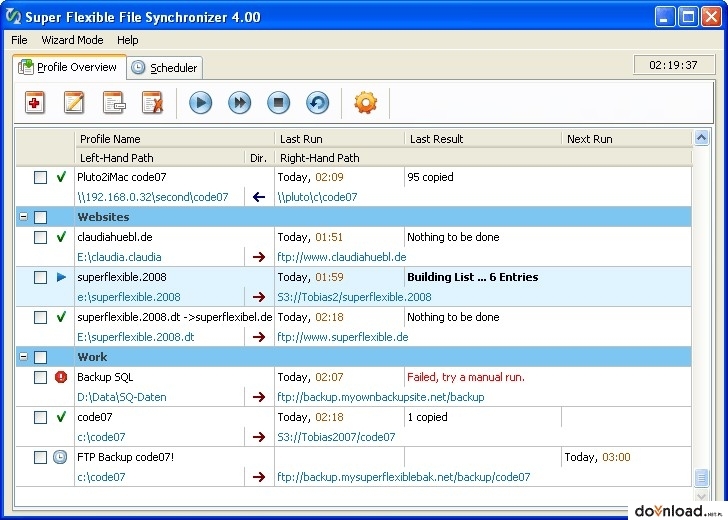Click the '\\192.168.0.32\second\code07' path
This screenshot has height=520, width=728.
tap(153, 197)
